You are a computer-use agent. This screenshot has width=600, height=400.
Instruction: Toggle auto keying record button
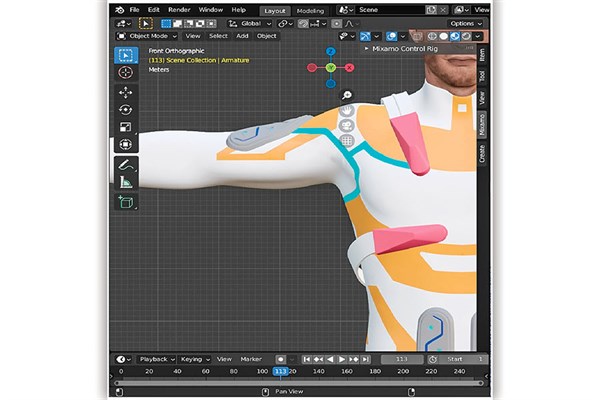point(281,358)
